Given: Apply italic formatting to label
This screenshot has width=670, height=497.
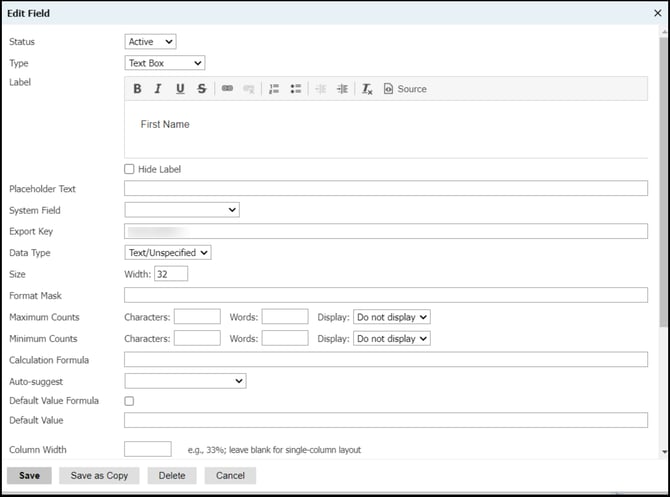Looking at the screenshot, I should [x=158, y=89].
